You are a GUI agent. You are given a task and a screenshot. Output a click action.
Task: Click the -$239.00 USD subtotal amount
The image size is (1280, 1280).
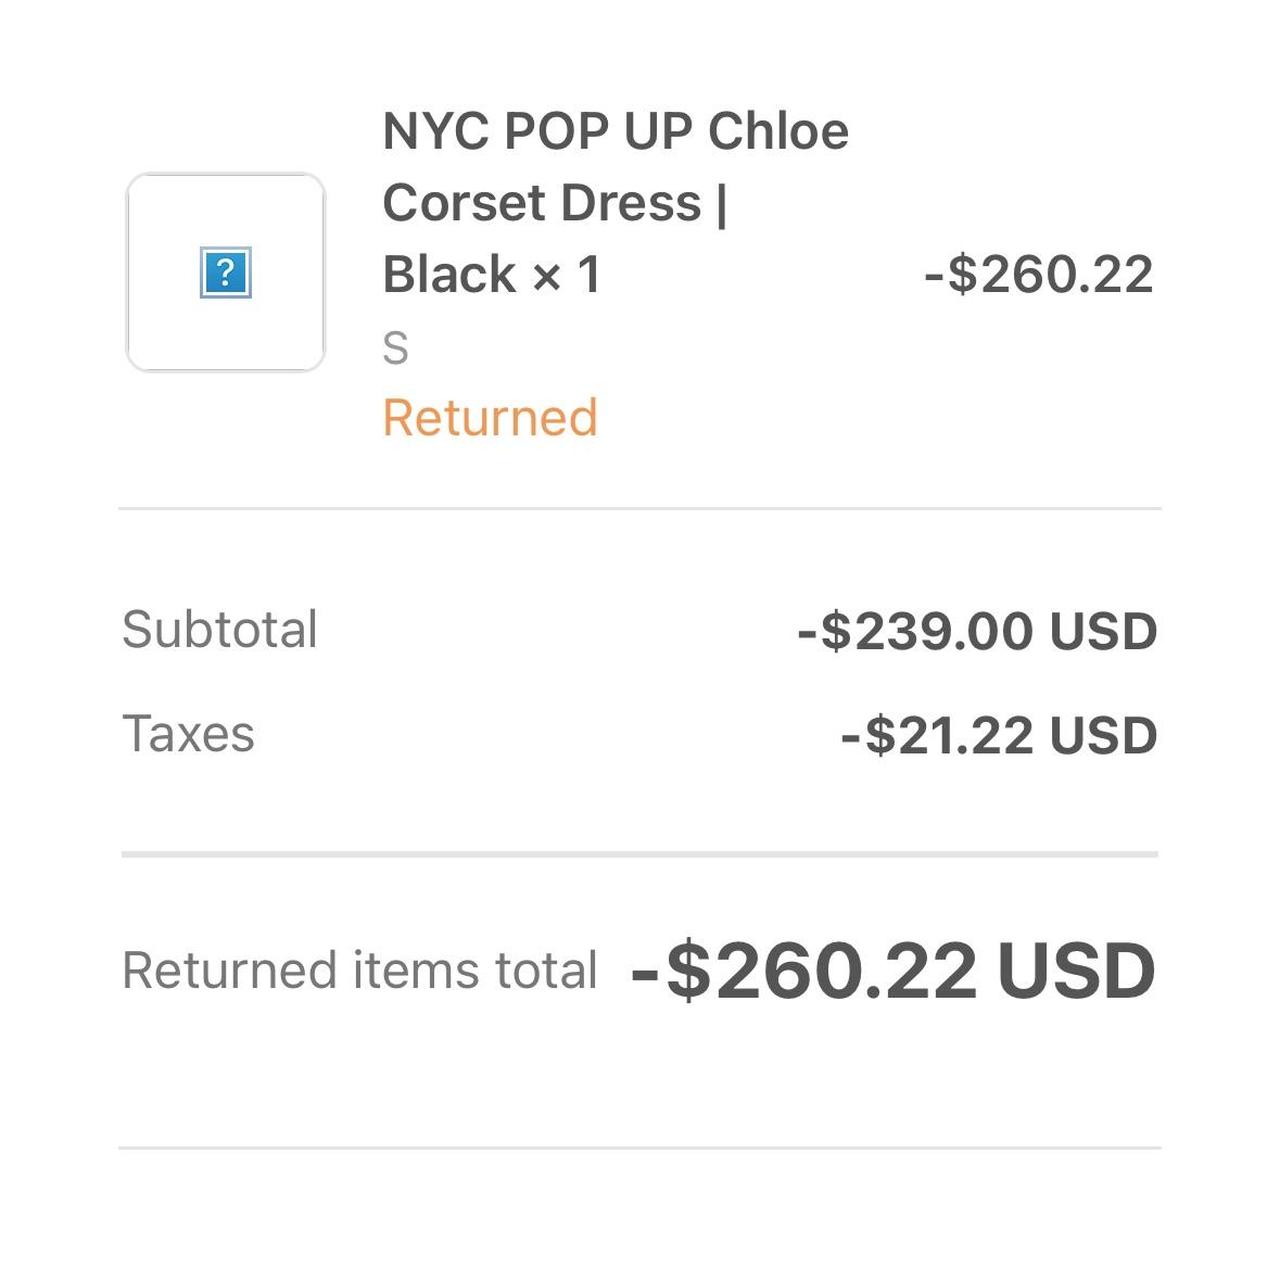[x=977, y=631]
